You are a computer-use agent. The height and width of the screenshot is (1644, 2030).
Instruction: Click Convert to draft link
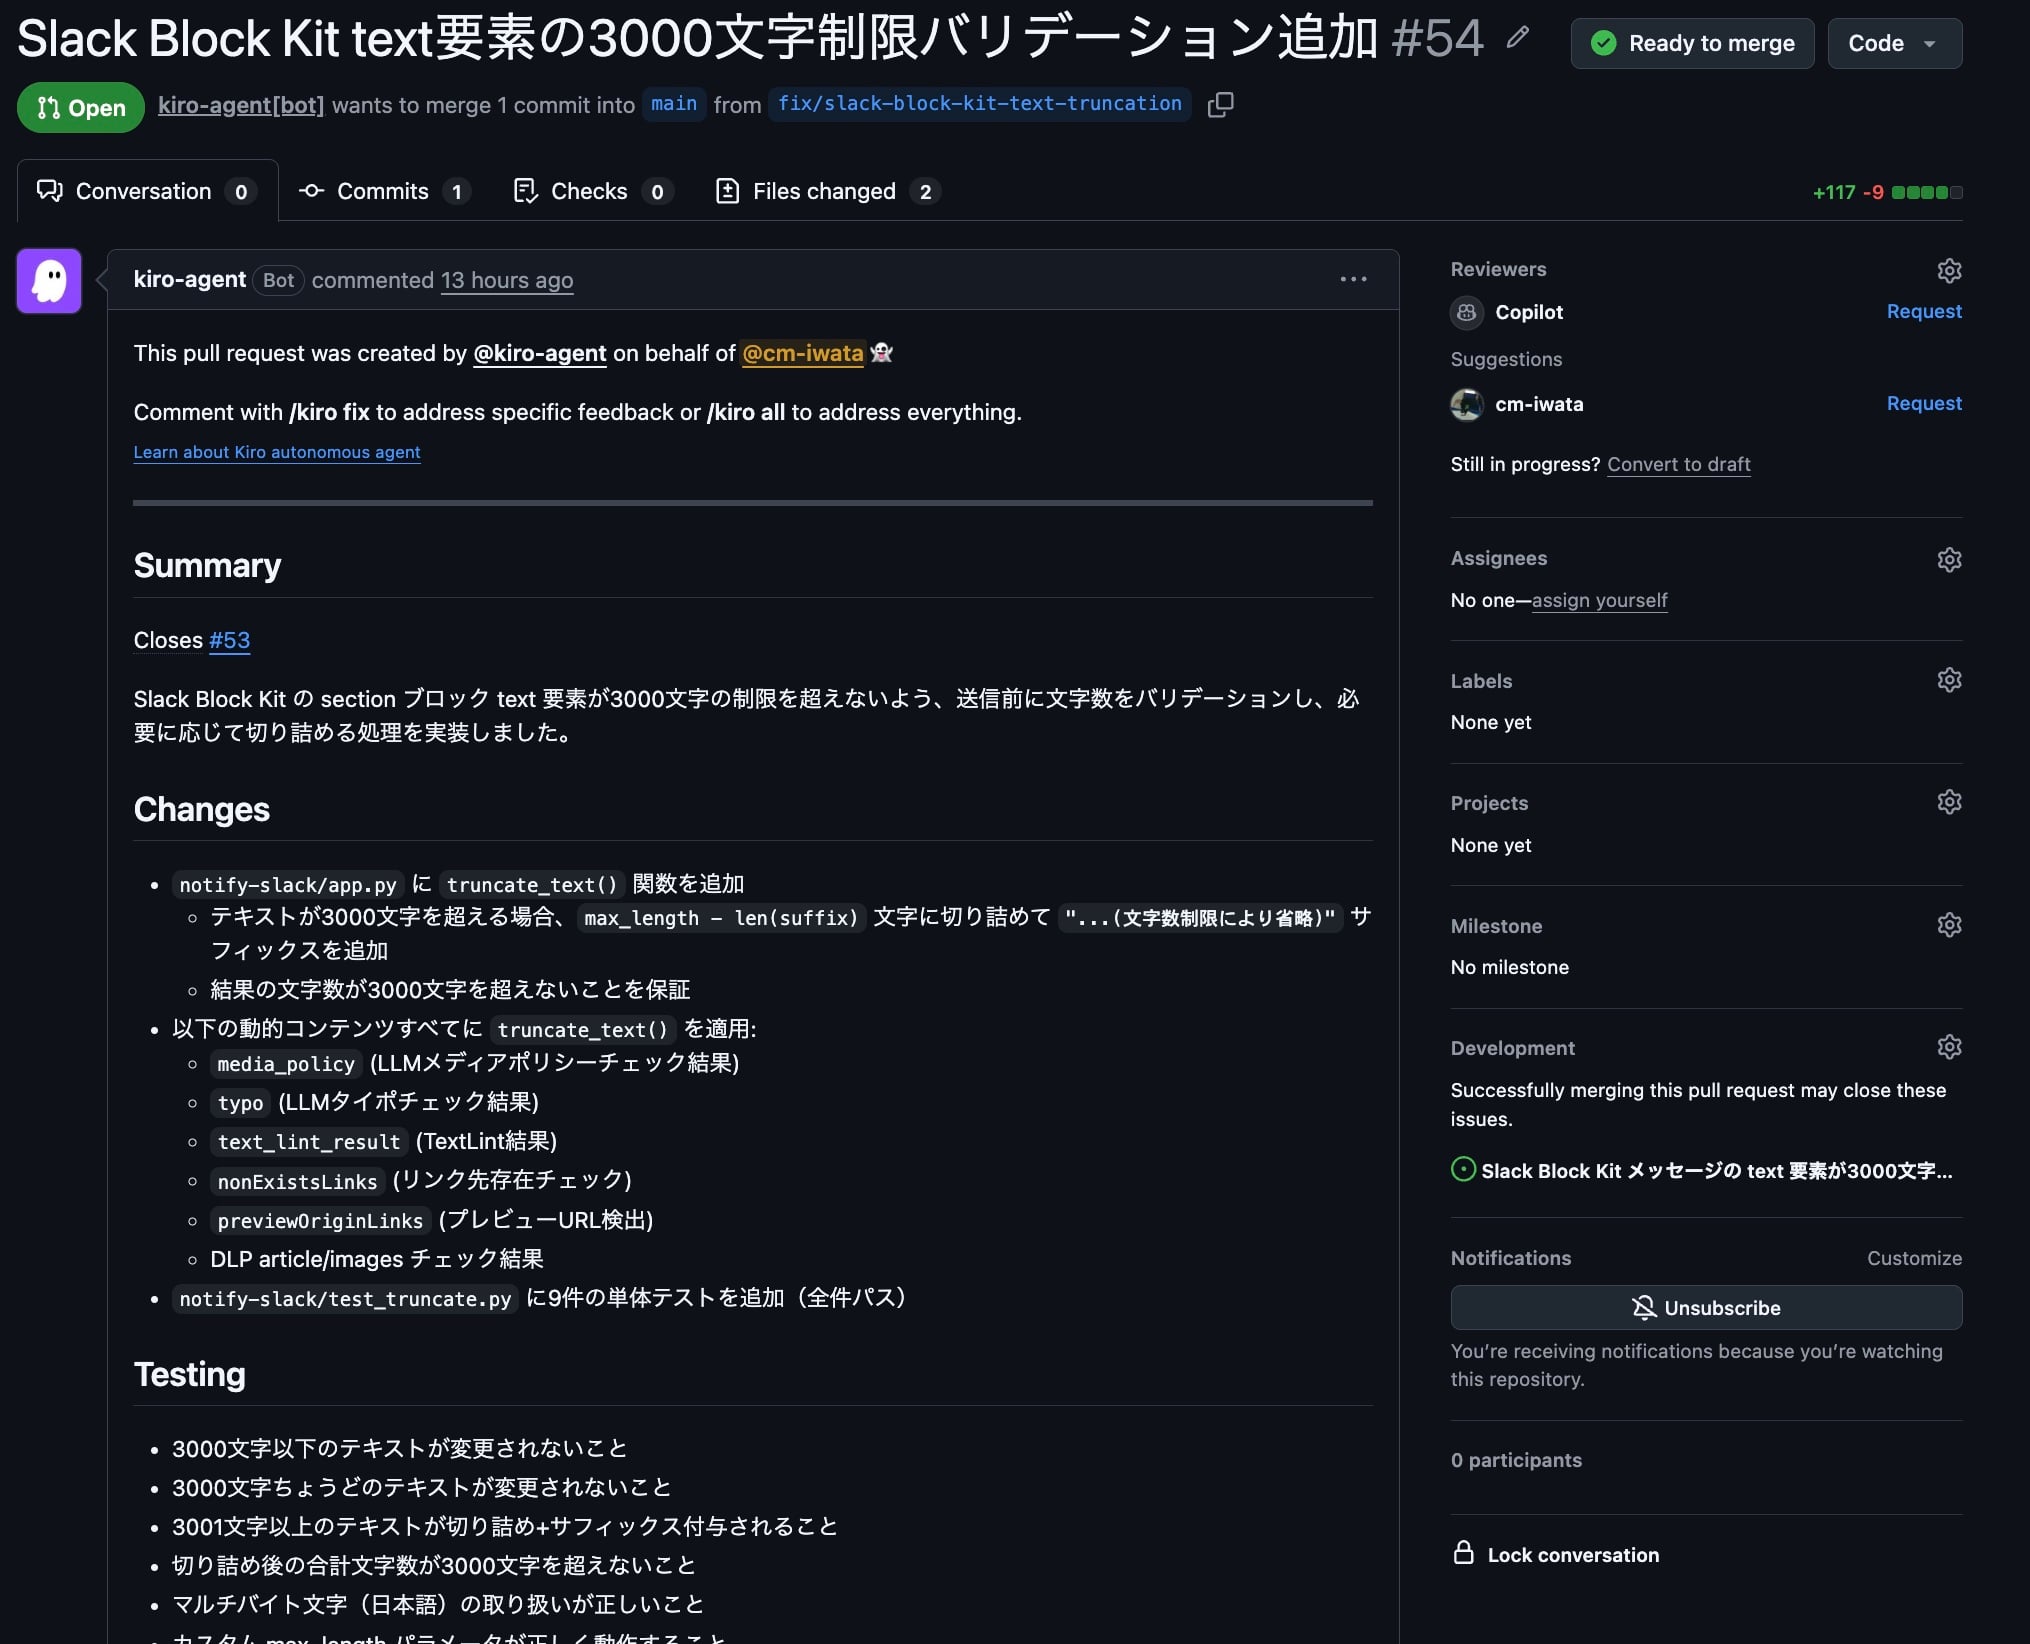tap(1678, 464)
